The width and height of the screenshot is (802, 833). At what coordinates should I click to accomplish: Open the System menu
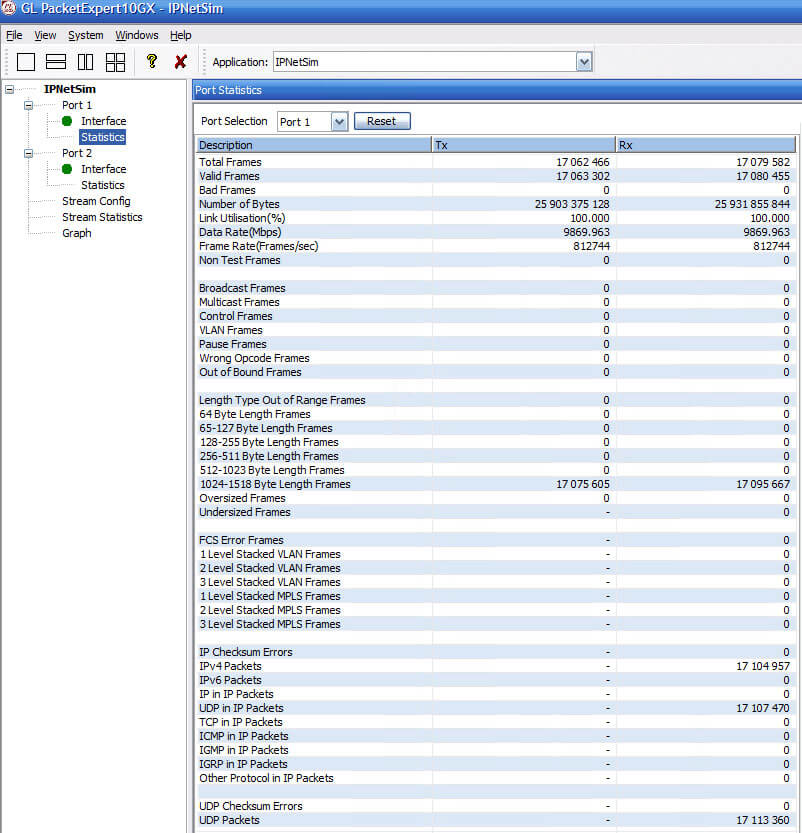point(86,35)
